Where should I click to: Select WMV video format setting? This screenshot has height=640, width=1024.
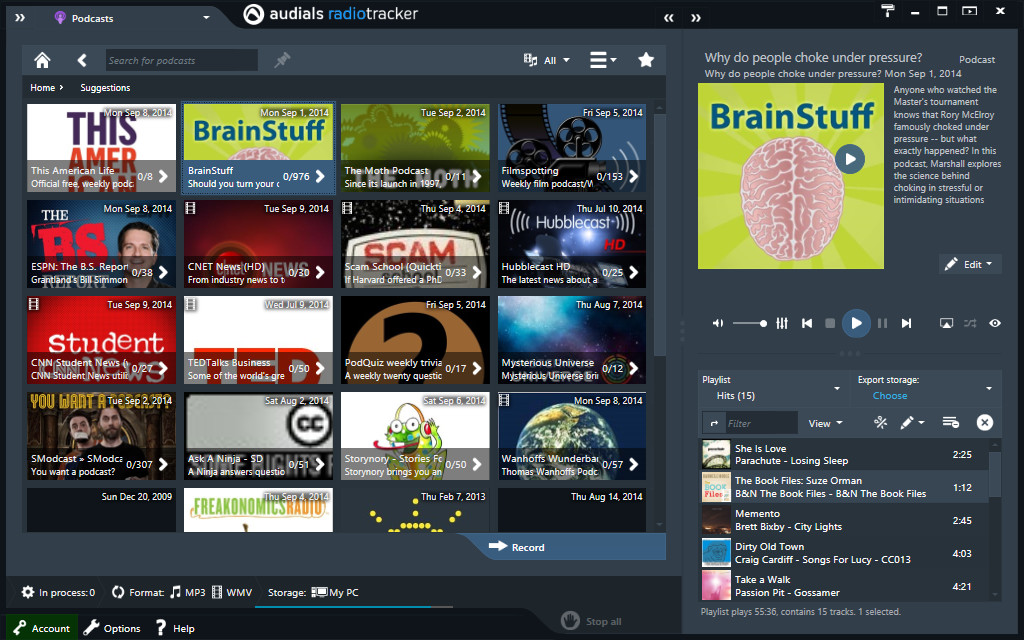[232, 592]
